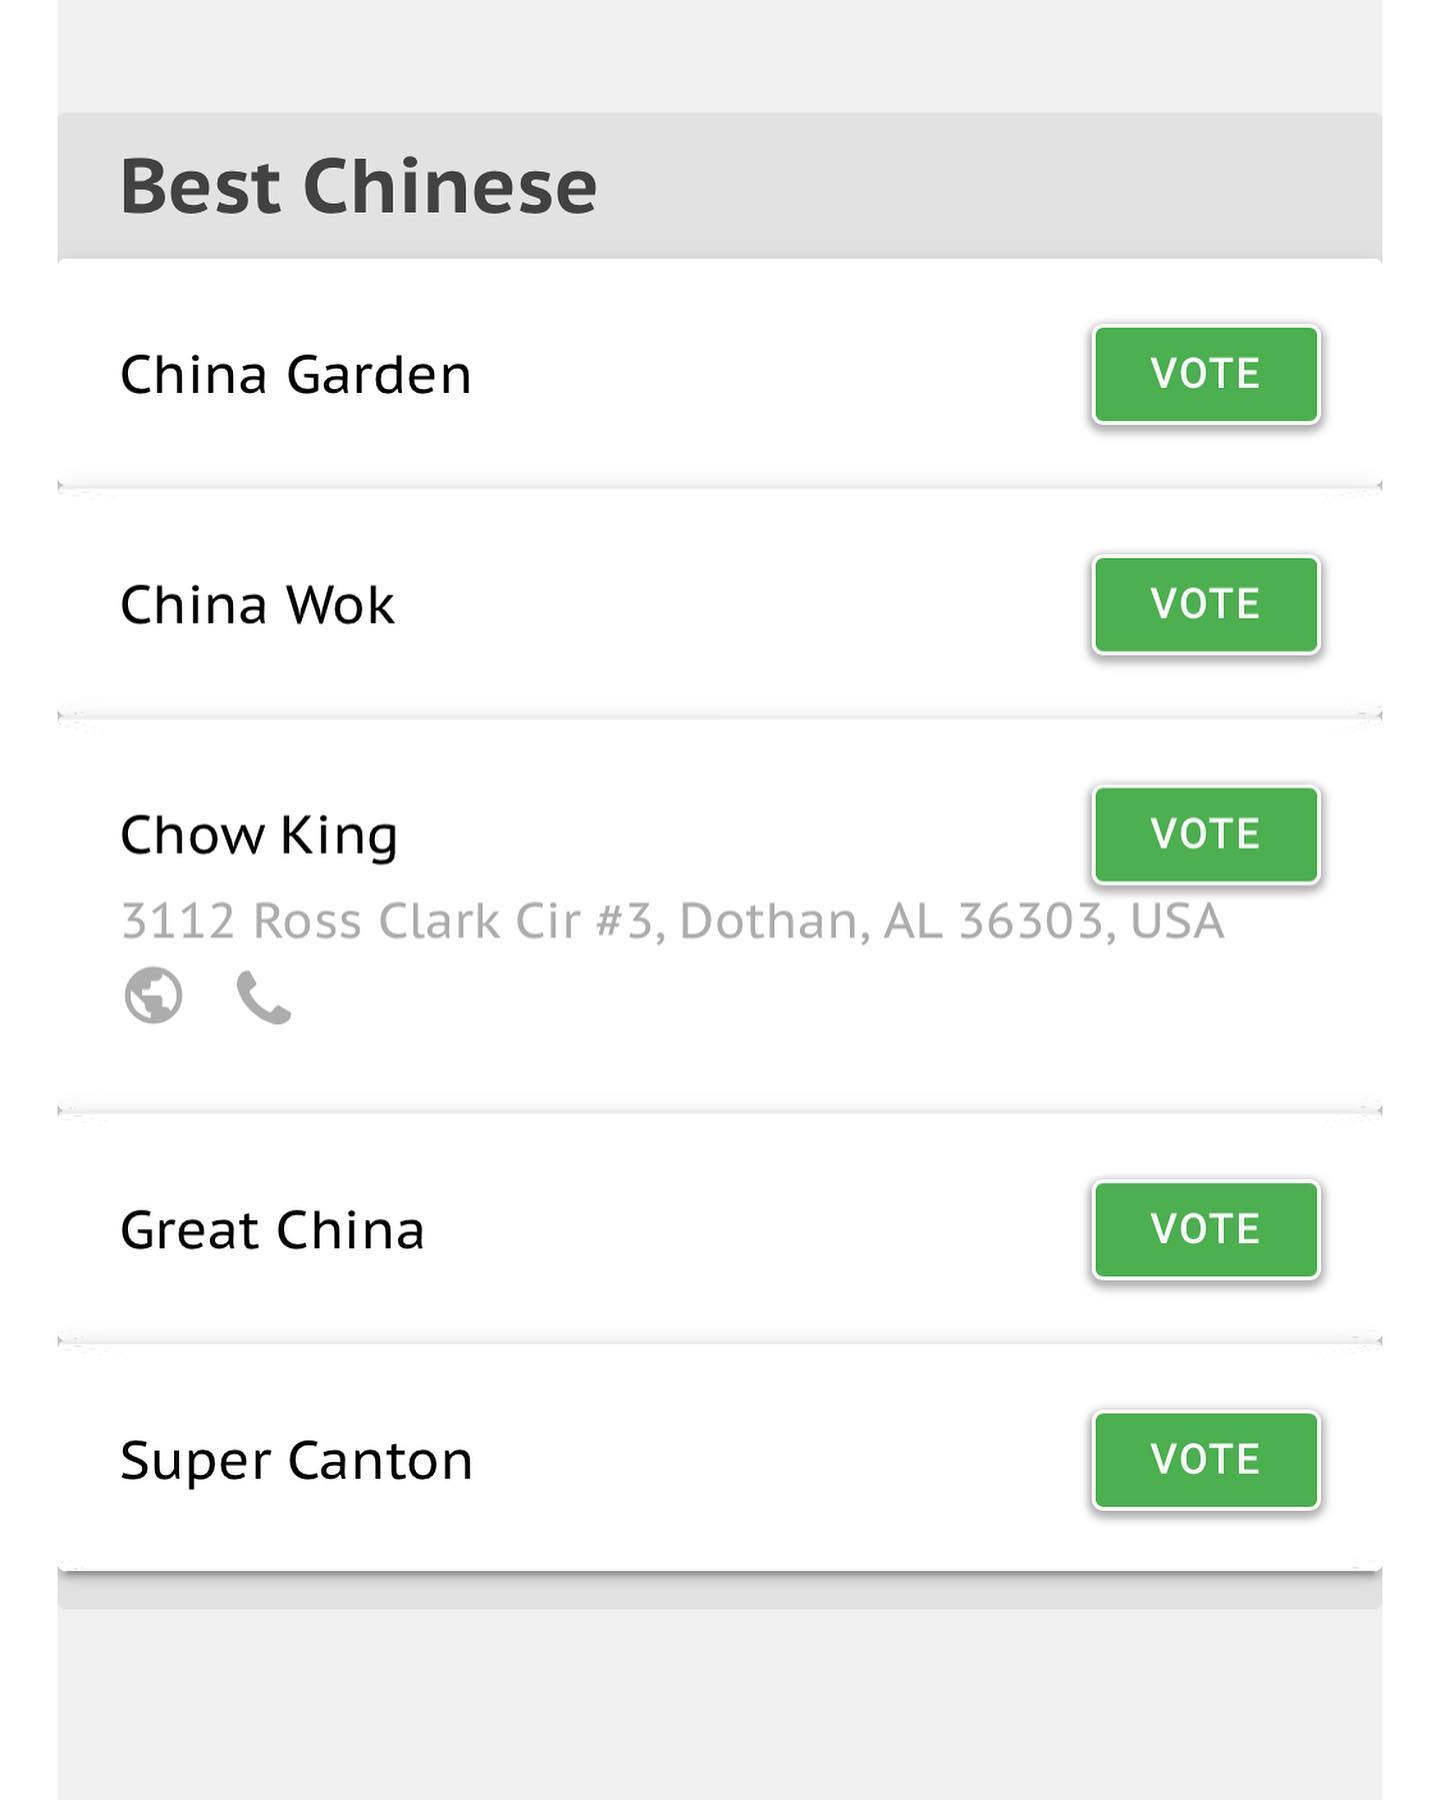Vote for Super Canton
The height and width of the screenshot is (1800, 1440).
(x=1206, y=1459)
